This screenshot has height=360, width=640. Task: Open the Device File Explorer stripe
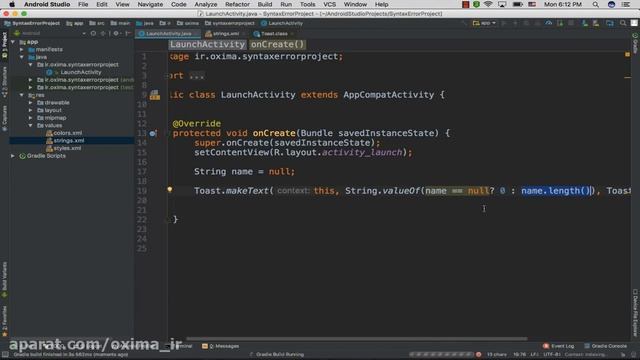tap(635, 312)
